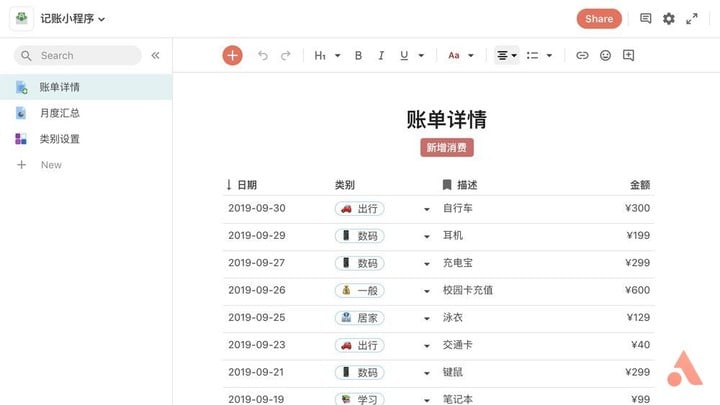This screenshot has width=720, height=405.
Task: Toggle underline formatting
Action: [404, 56]
